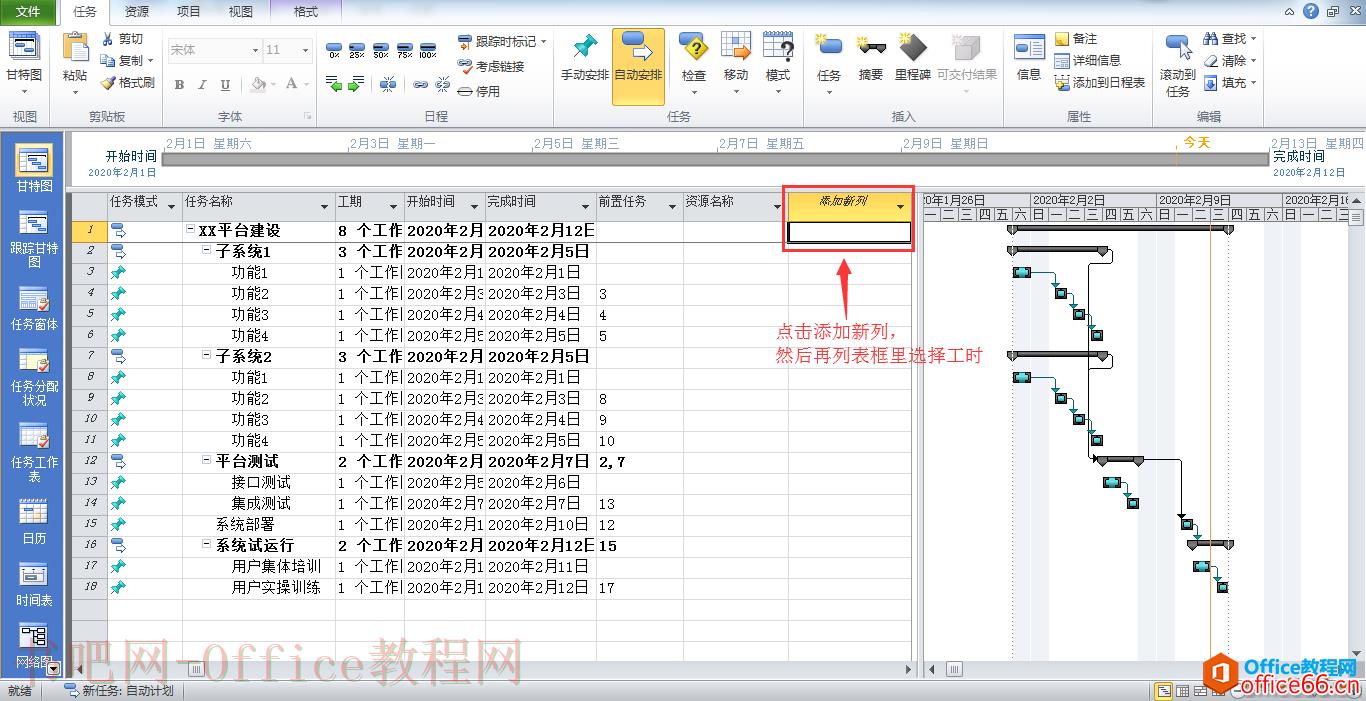Switch to the 视图 ribbon tab
The height and width of the screenshot is (701, 1366).
point(240,11)
